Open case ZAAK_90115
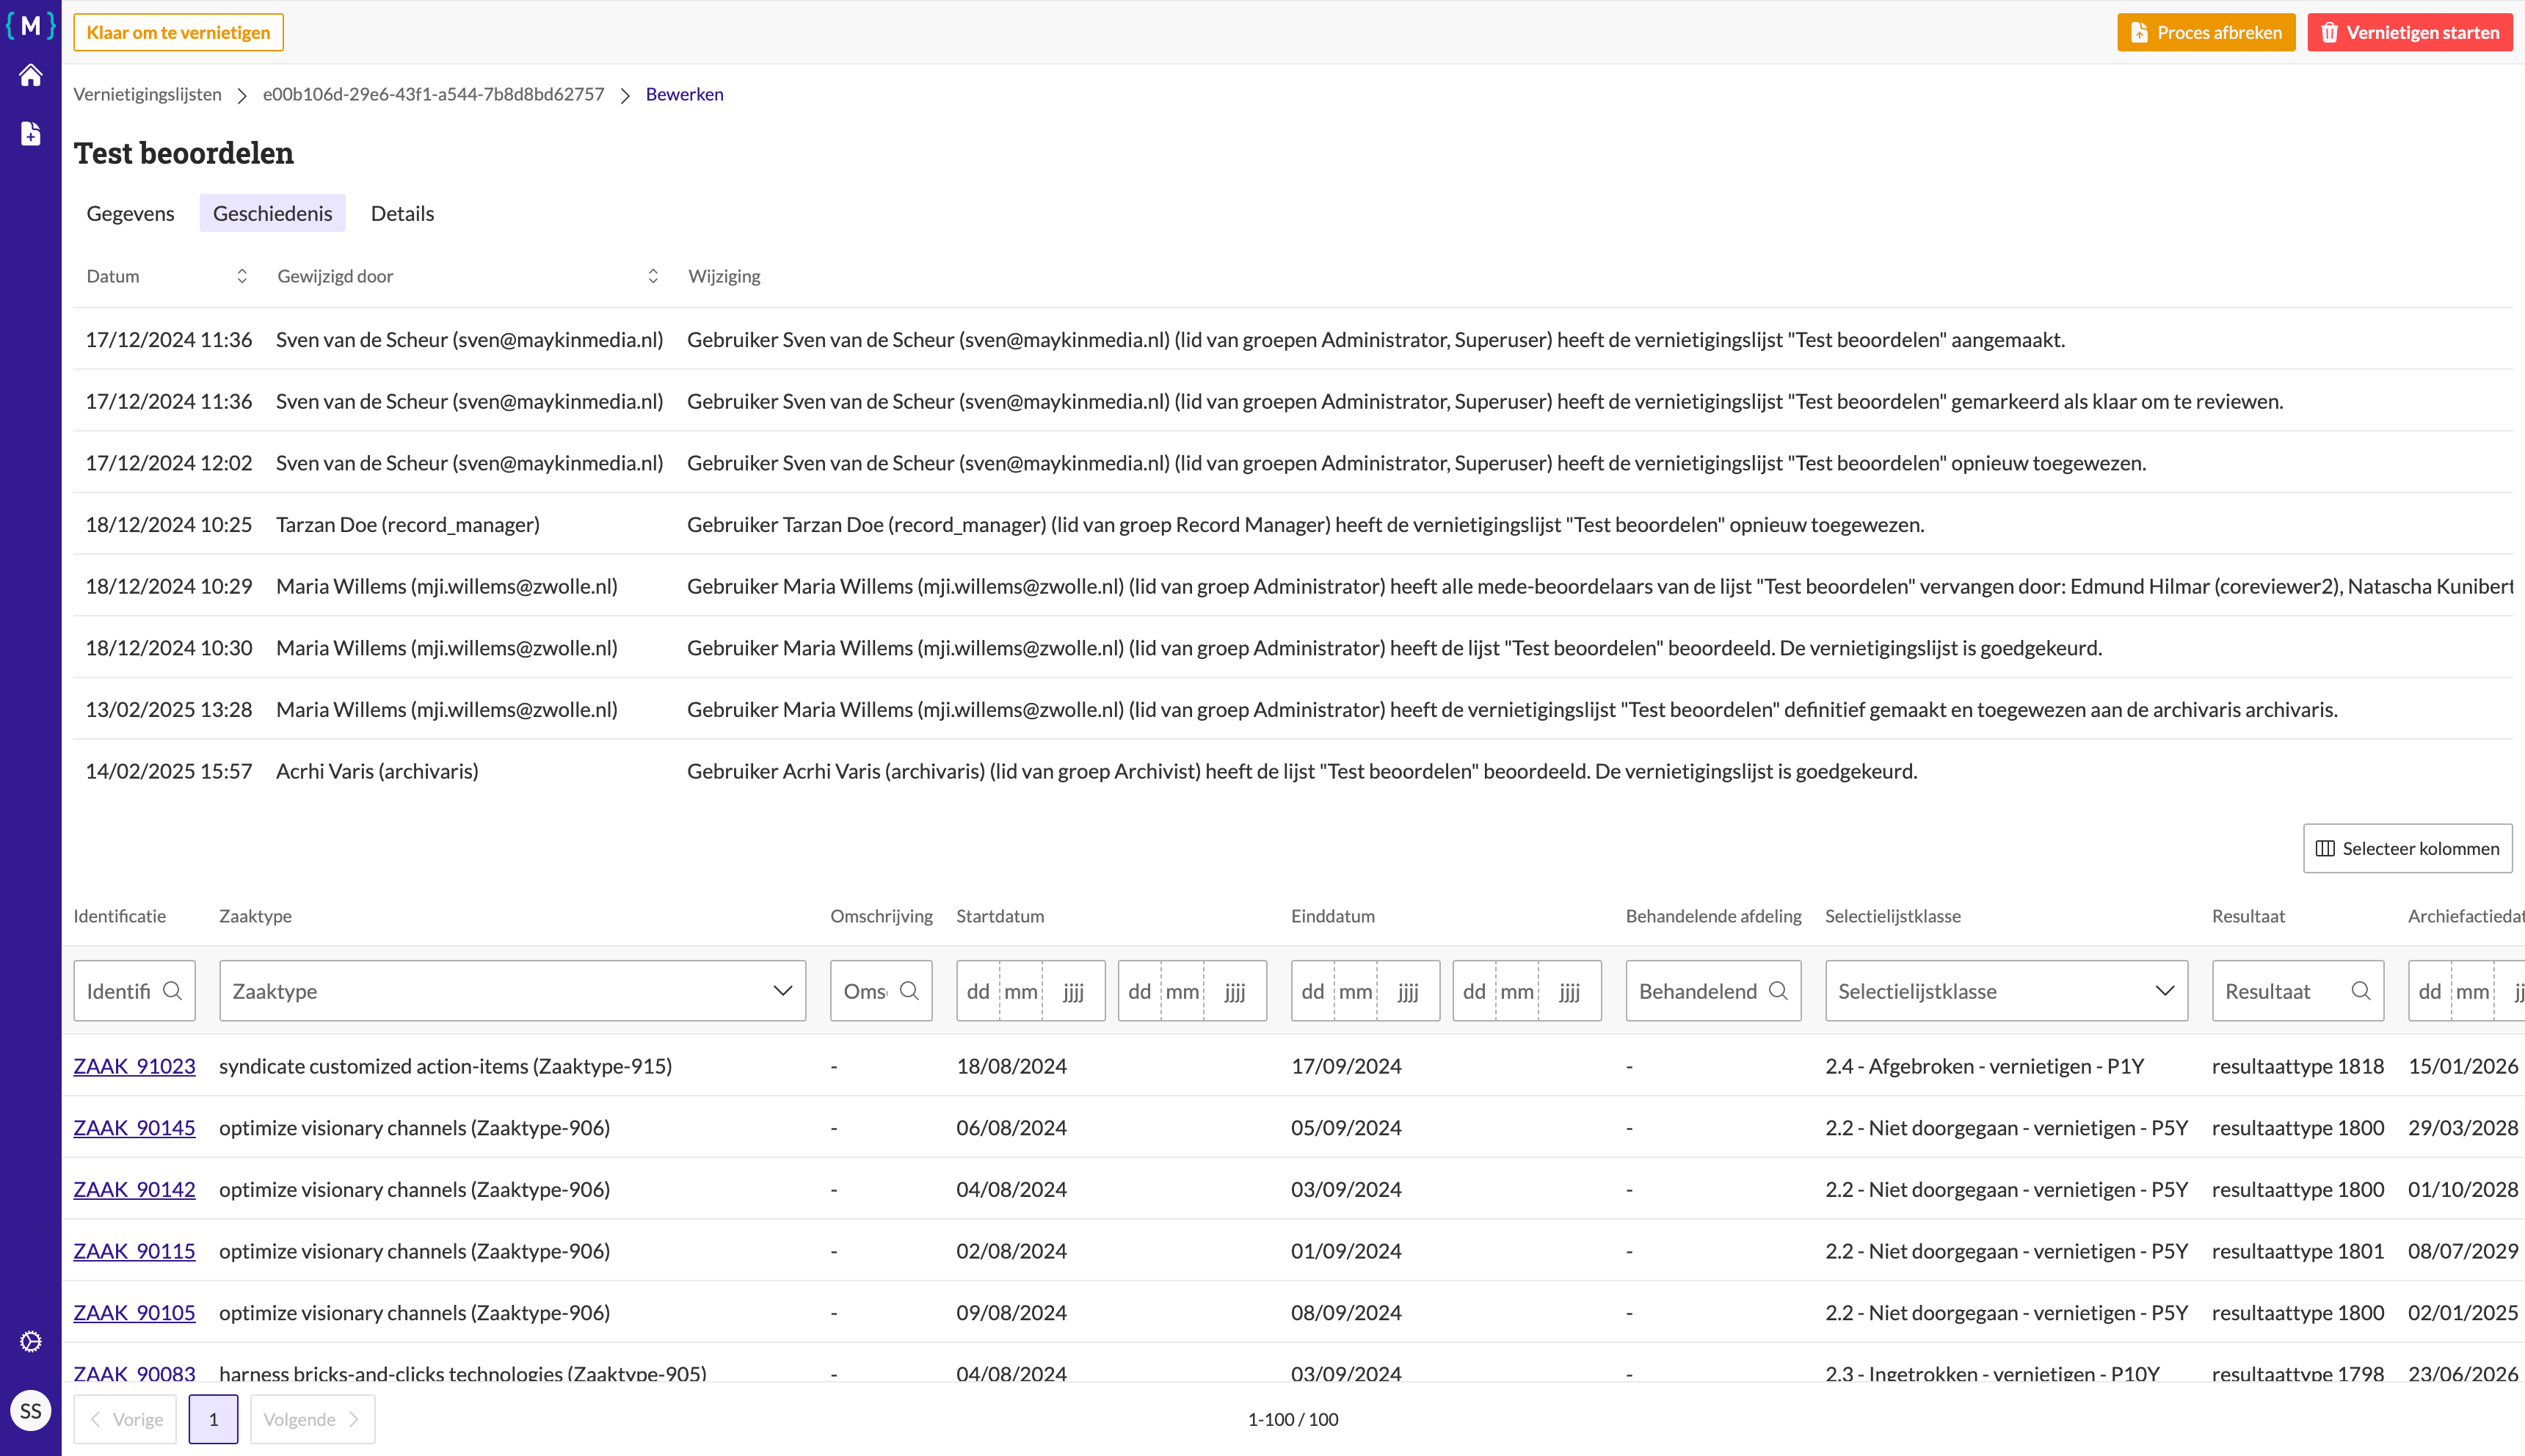The width and height of the screenshot is (2525, 1456). point(134,1251)
